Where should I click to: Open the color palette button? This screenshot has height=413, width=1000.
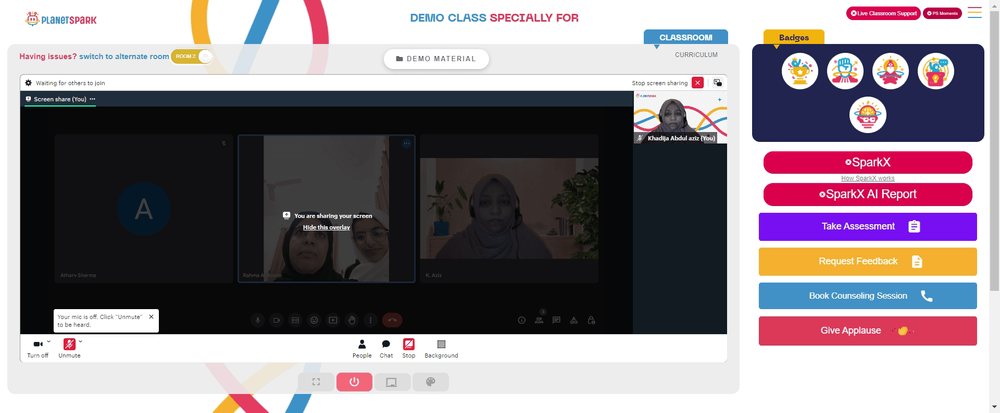[430, 382]
